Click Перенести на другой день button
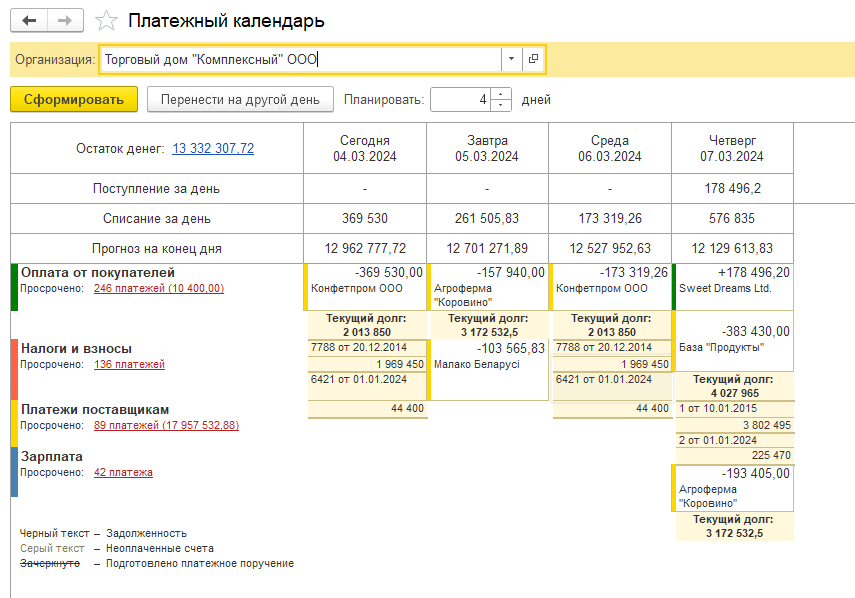 coord(240,99)
